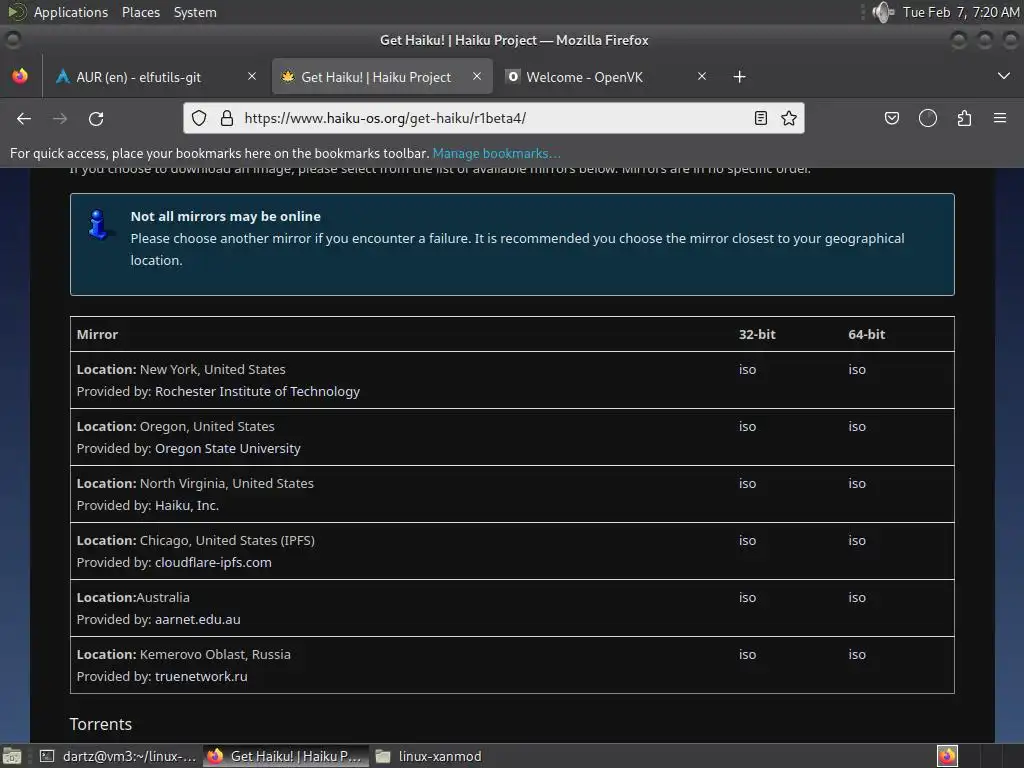Click Firefox View icon in tab bar
Viewport: 1024px width, 768px height.
coord(20,76)
